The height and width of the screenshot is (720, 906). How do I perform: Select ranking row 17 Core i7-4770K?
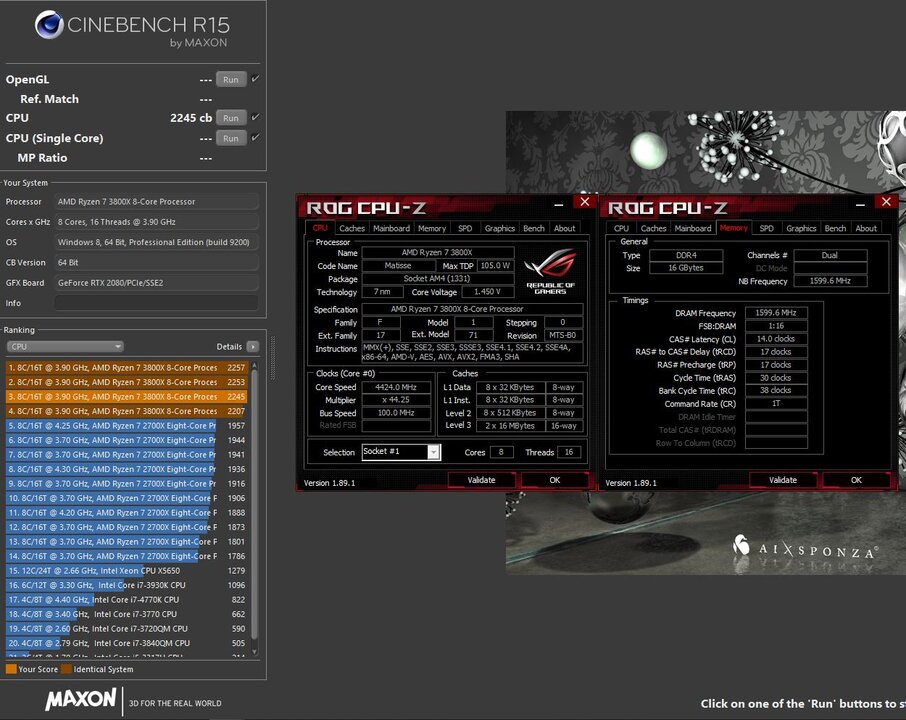coord(127,599)
